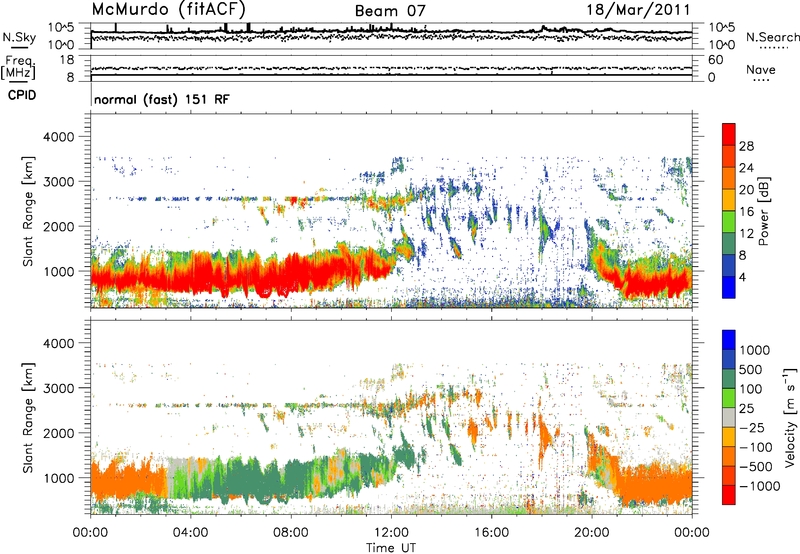Pick the orange Velocity segment between -500 and -100
The image size is (800, 554).
click(x=729, y=456)
